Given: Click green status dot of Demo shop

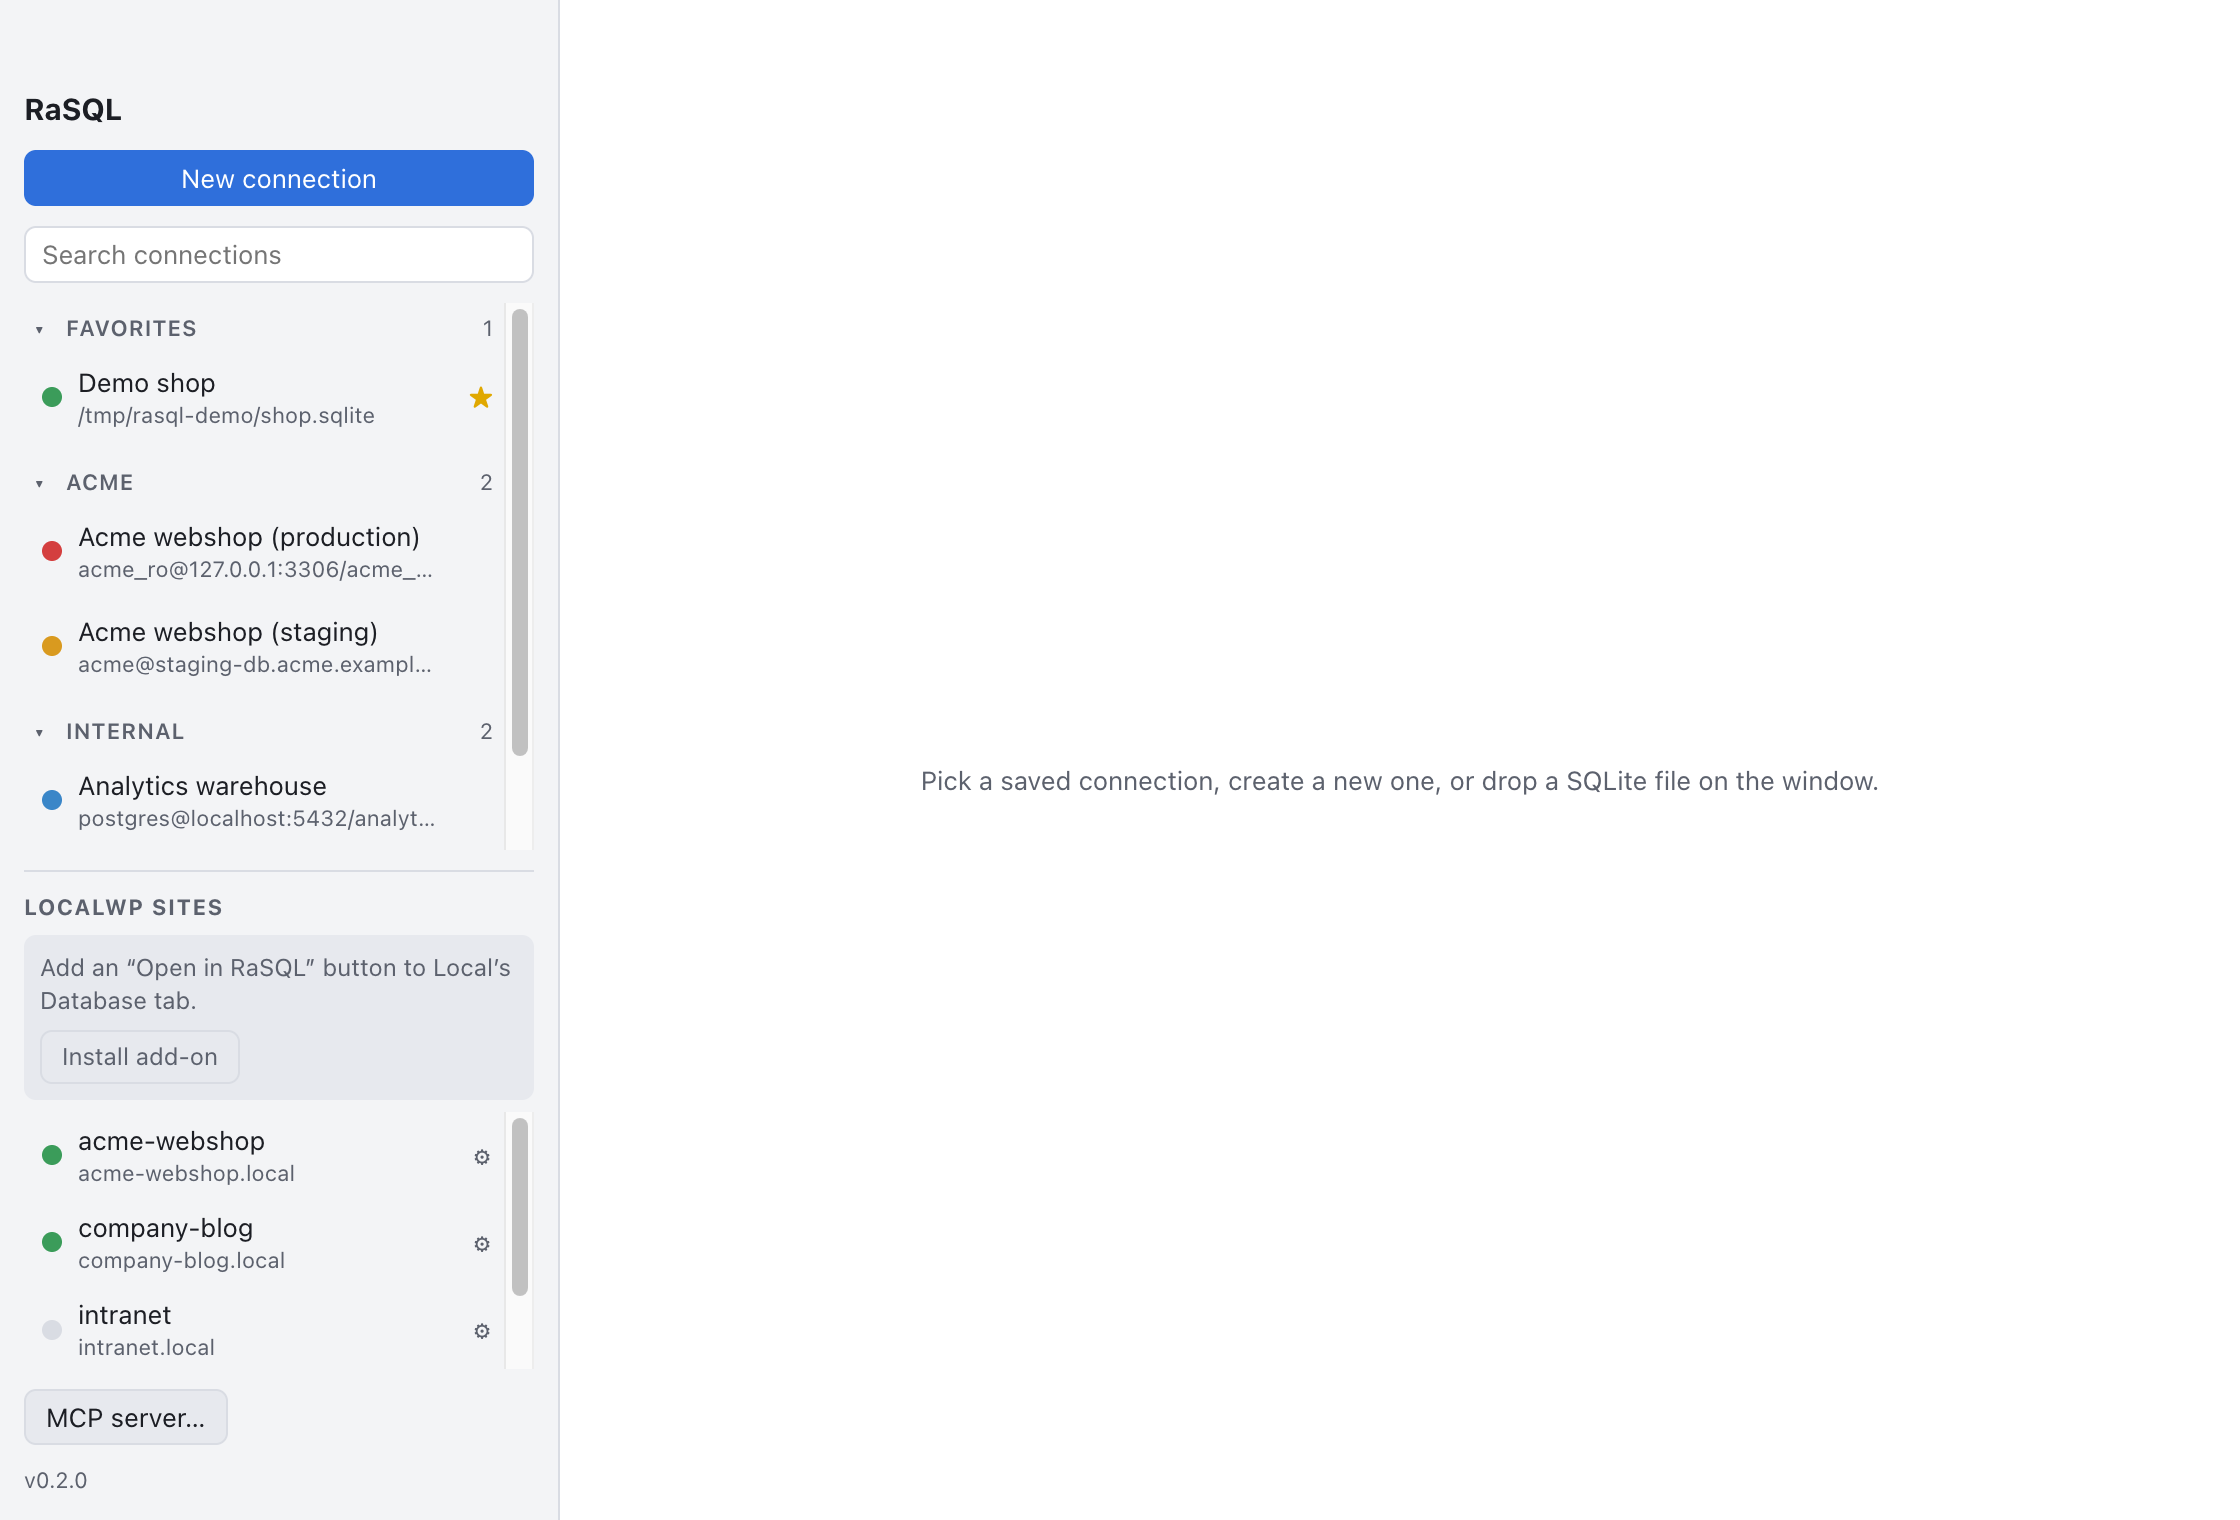Looking at the screenshot, I should click(52, 397).
